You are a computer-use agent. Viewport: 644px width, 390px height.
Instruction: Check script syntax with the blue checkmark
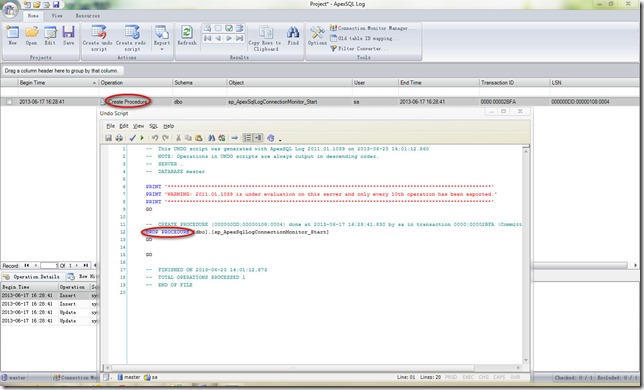(132, 138)
